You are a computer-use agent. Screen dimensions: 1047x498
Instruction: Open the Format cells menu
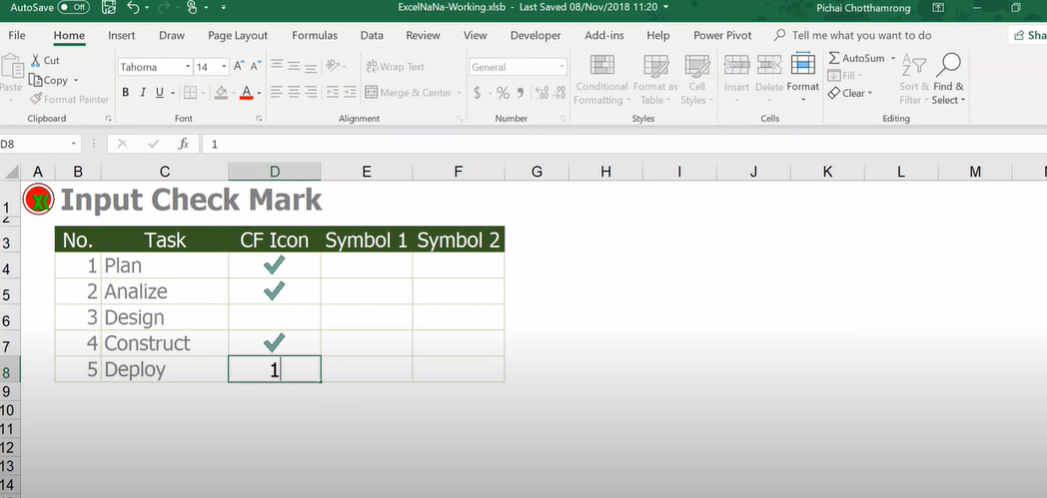click(803, 78)
